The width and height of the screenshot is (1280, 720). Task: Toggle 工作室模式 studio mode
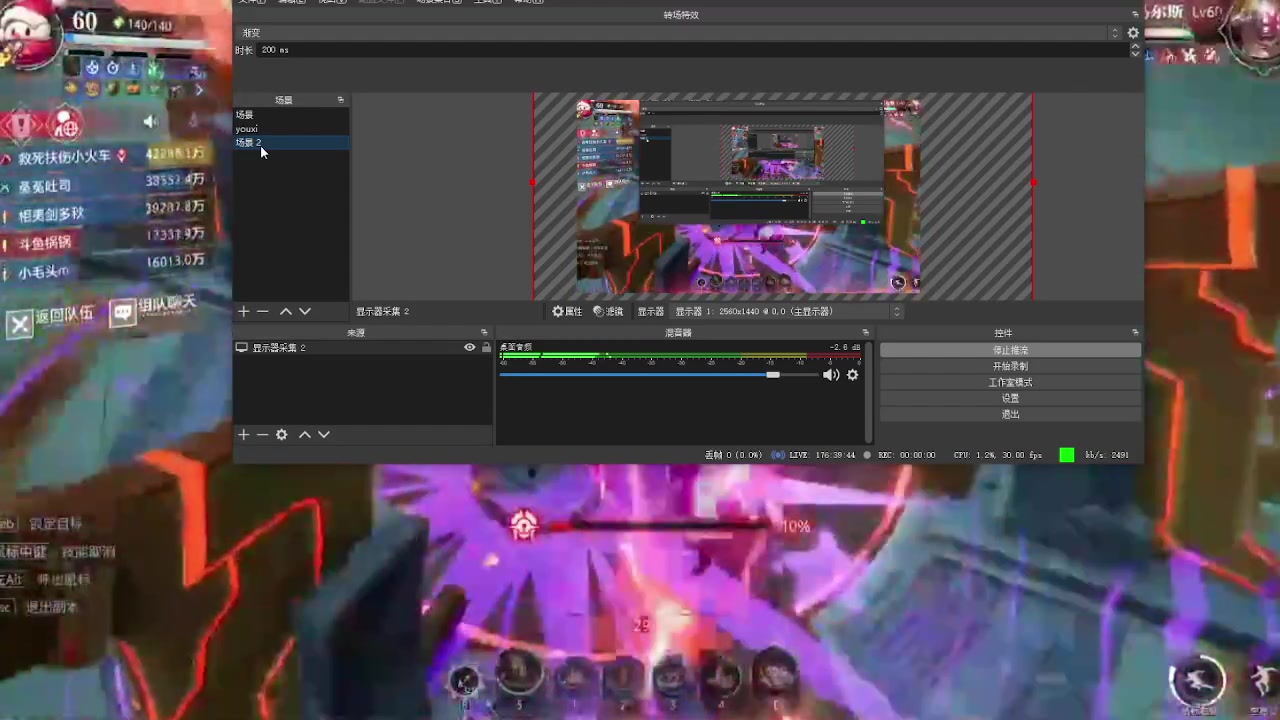point(1010,382)
